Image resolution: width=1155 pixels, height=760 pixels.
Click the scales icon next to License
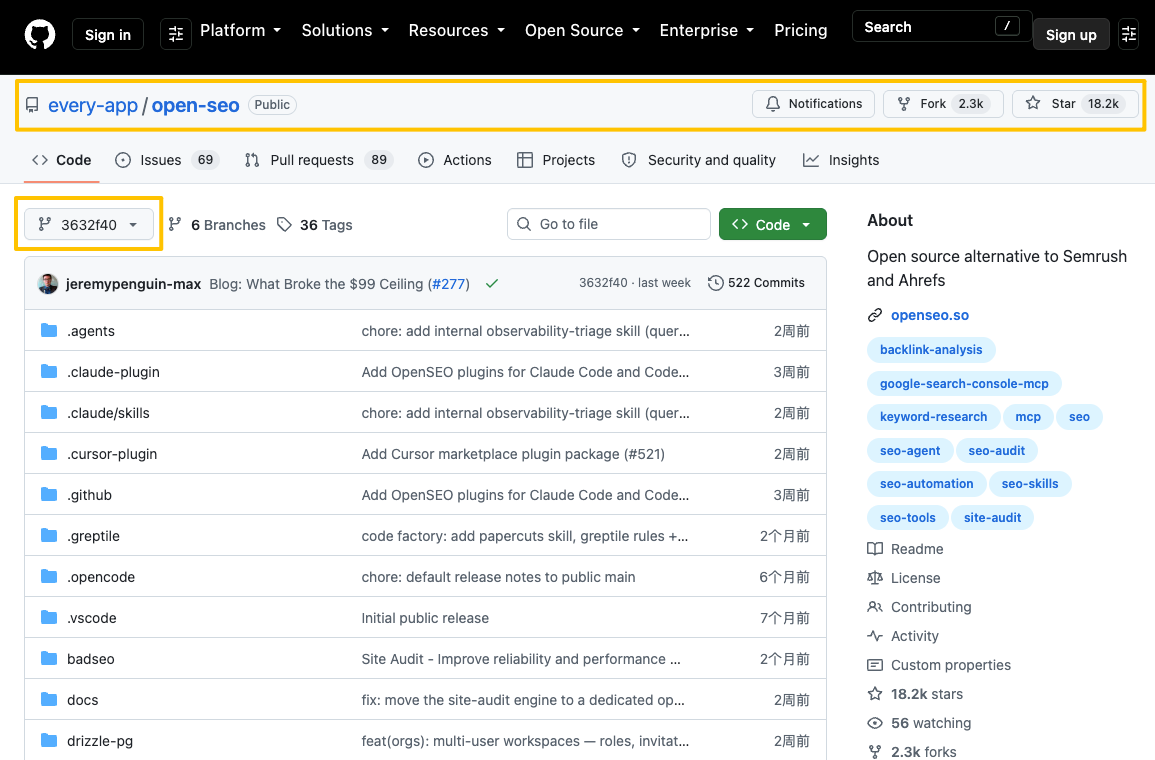pos(875,578)
